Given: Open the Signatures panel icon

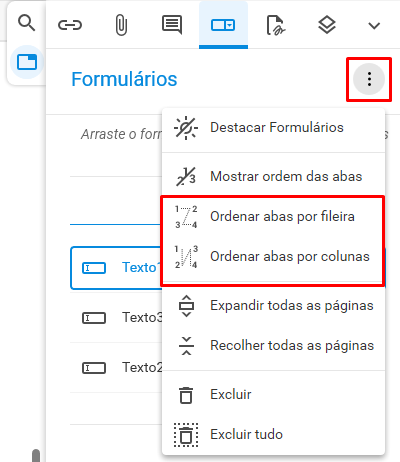Looking at the screenshot, I should pos(275,25).
